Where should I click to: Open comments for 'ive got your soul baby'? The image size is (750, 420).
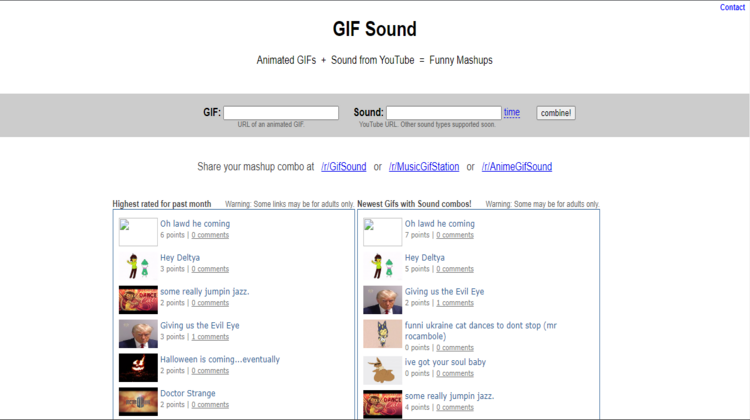pos(455,374)
